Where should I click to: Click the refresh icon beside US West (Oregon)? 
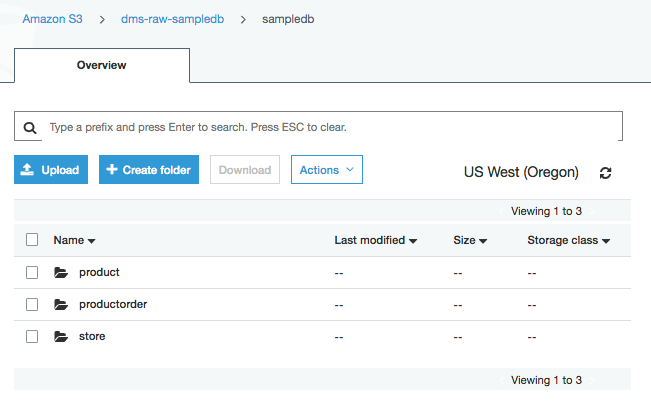click(605, 172)
